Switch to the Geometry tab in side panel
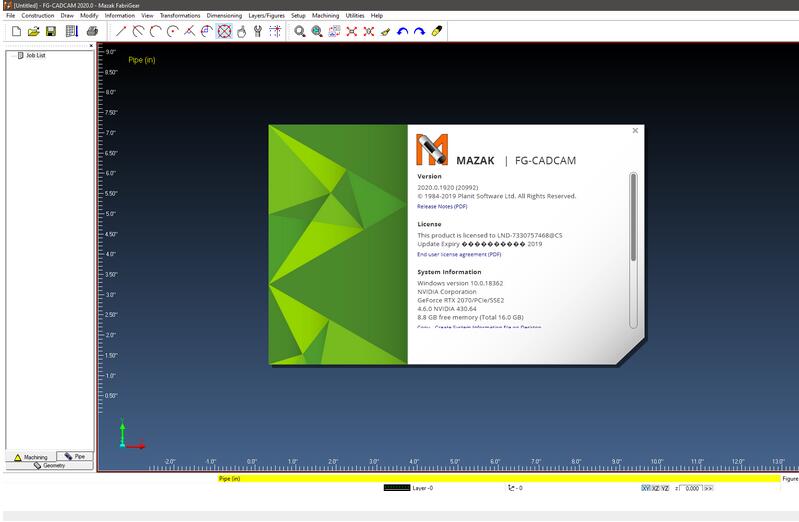 [49, 465]
